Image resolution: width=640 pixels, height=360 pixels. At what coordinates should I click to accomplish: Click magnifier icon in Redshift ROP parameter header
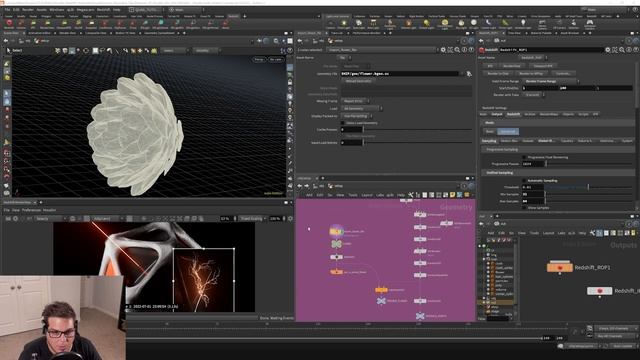(x=622, y=50)
